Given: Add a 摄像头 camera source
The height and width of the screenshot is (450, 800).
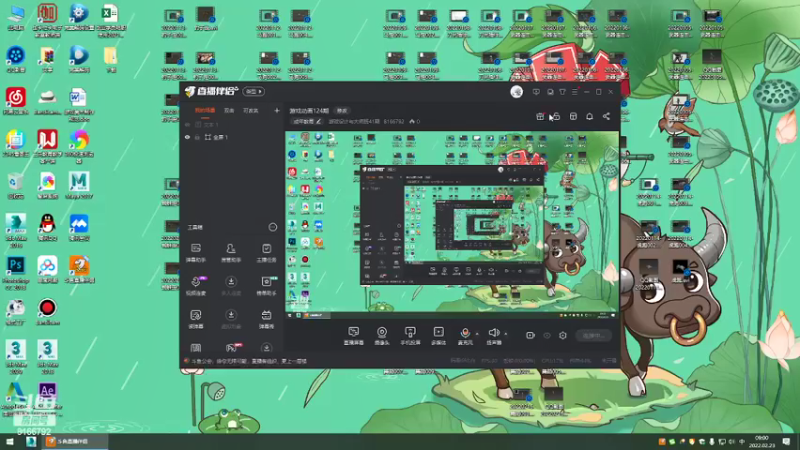Looking at the screenshot, I should coord(382,336).
